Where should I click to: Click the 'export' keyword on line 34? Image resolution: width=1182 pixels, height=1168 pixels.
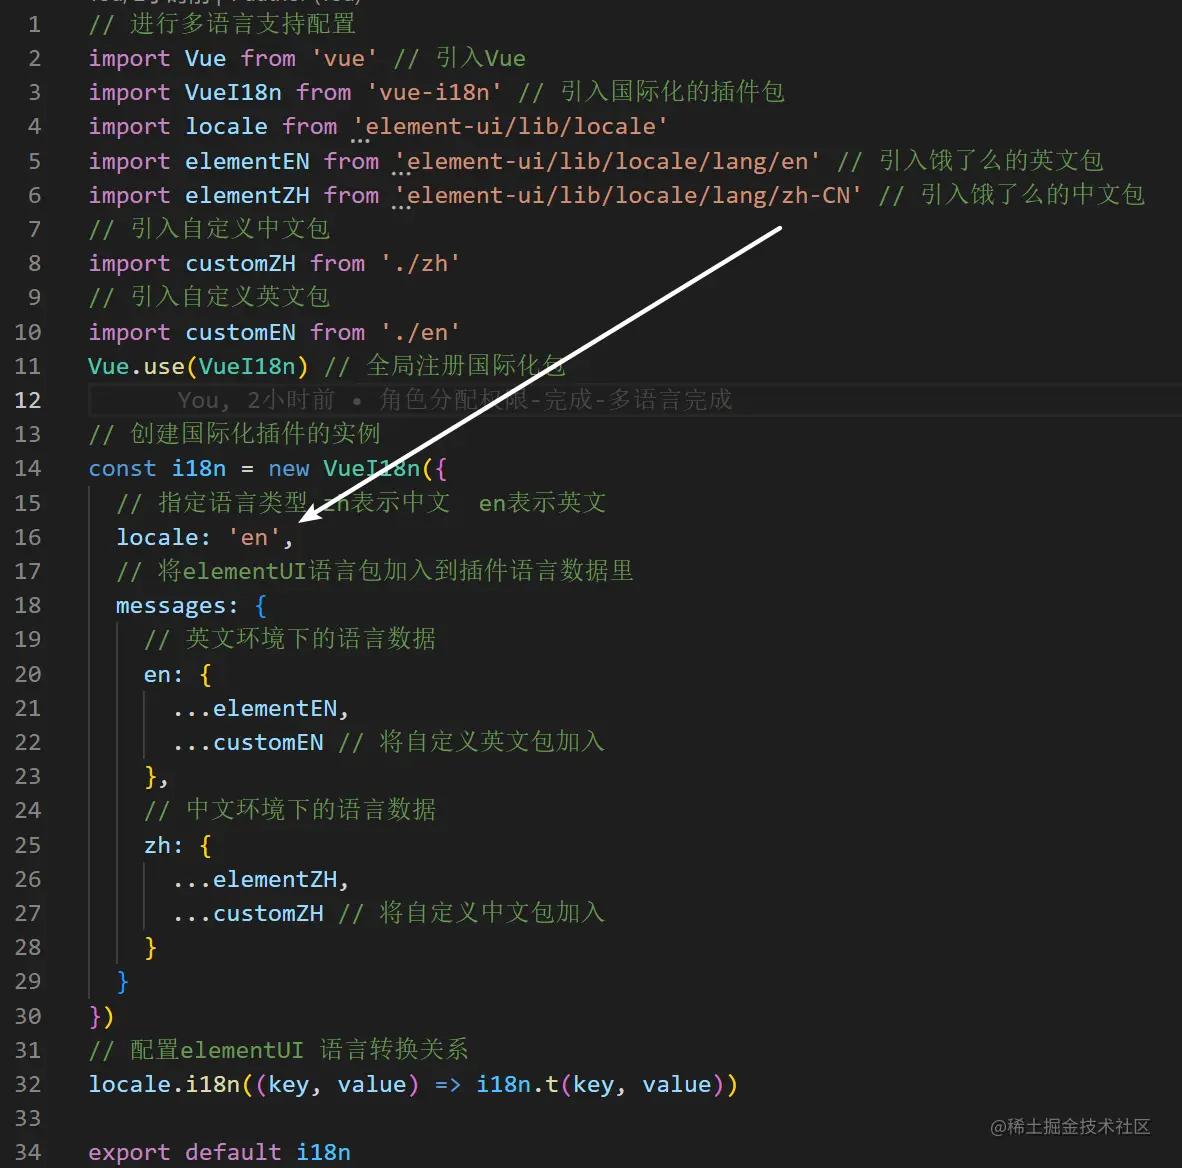(x=129, y=1152)
